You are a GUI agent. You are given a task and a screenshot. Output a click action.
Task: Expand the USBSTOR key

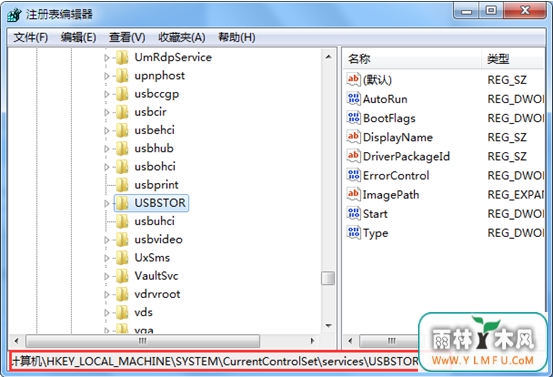click(107, 203)
